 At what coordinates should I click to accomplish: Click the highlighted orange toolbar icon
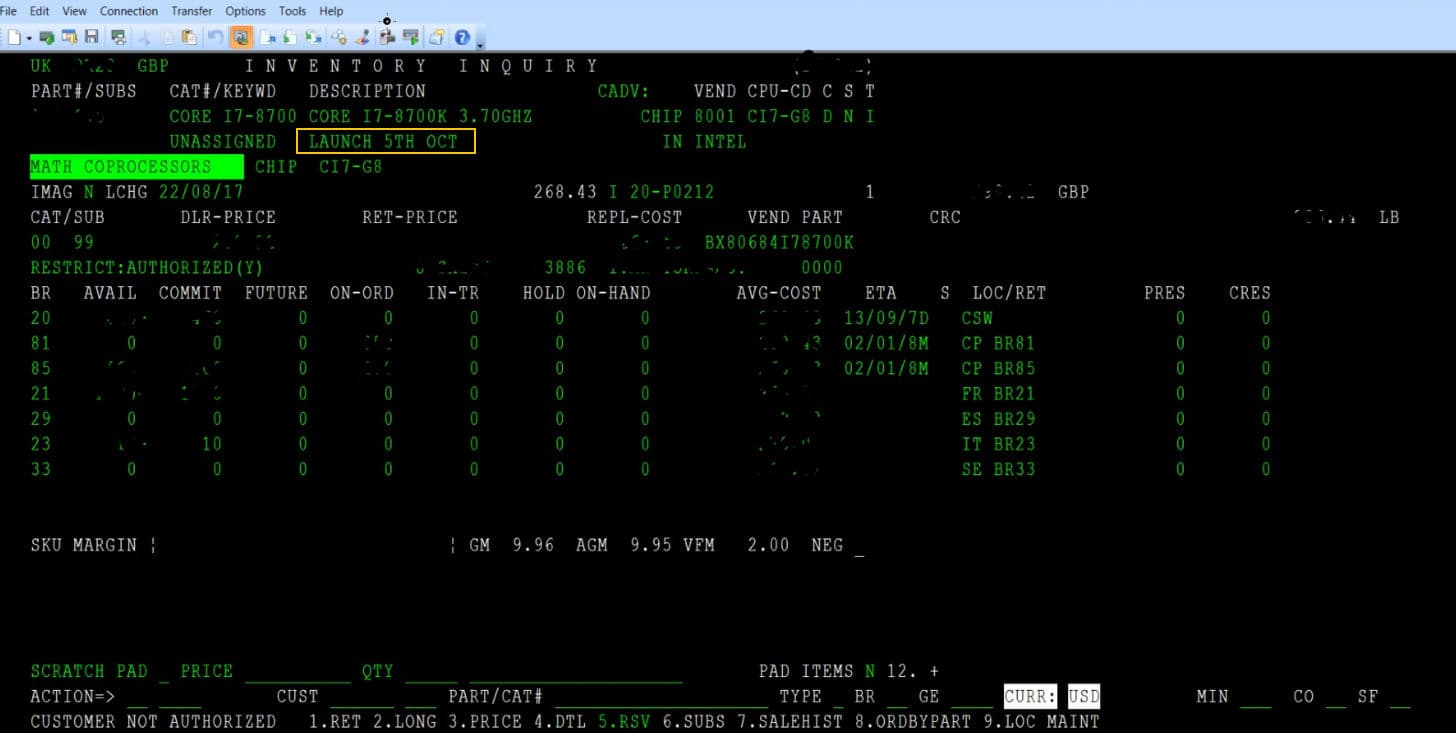[241, 37]
